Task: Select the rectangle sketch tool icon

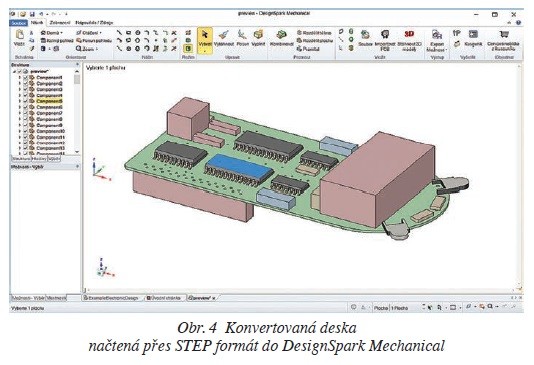Action: tap(128, 33)
